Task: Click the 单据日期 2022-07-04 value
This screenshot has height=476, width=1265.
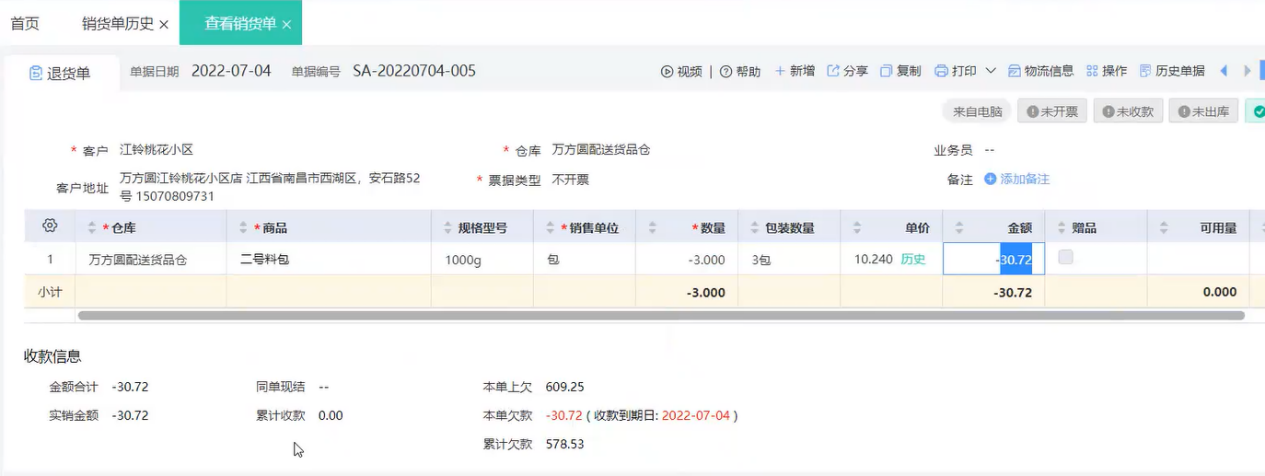Action: click(231, 71)
